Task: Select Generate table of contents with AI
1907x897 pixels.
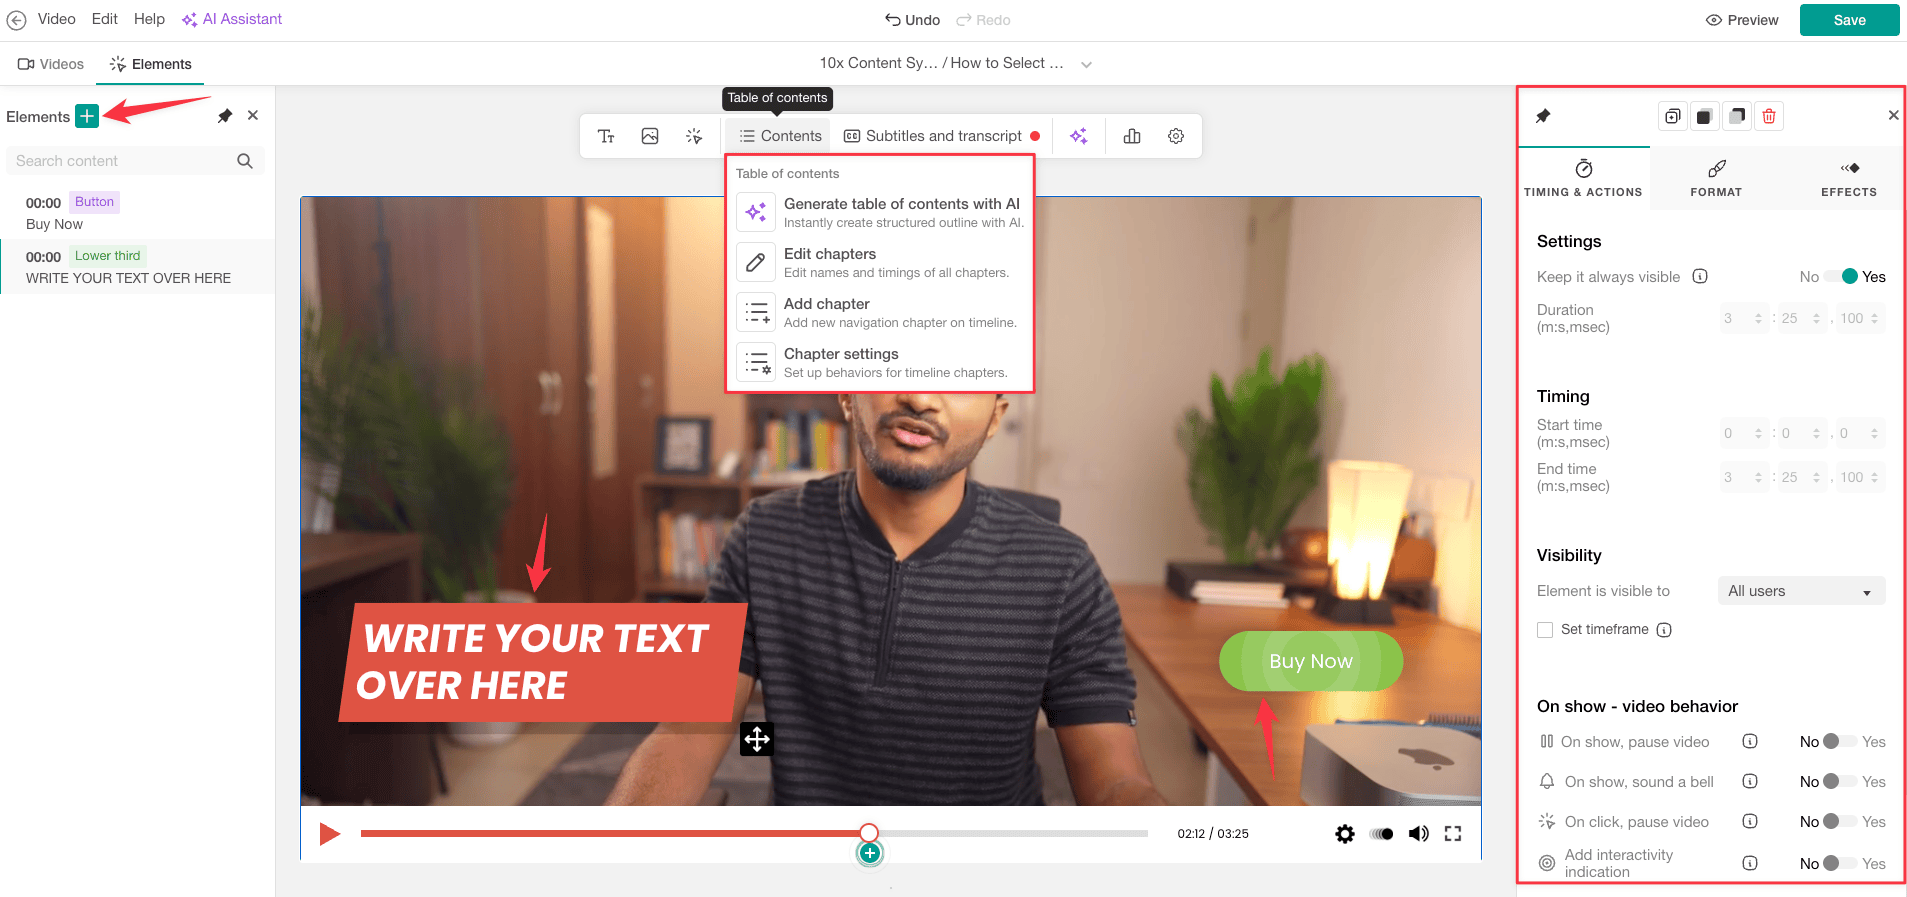Action: click(880, 212)
